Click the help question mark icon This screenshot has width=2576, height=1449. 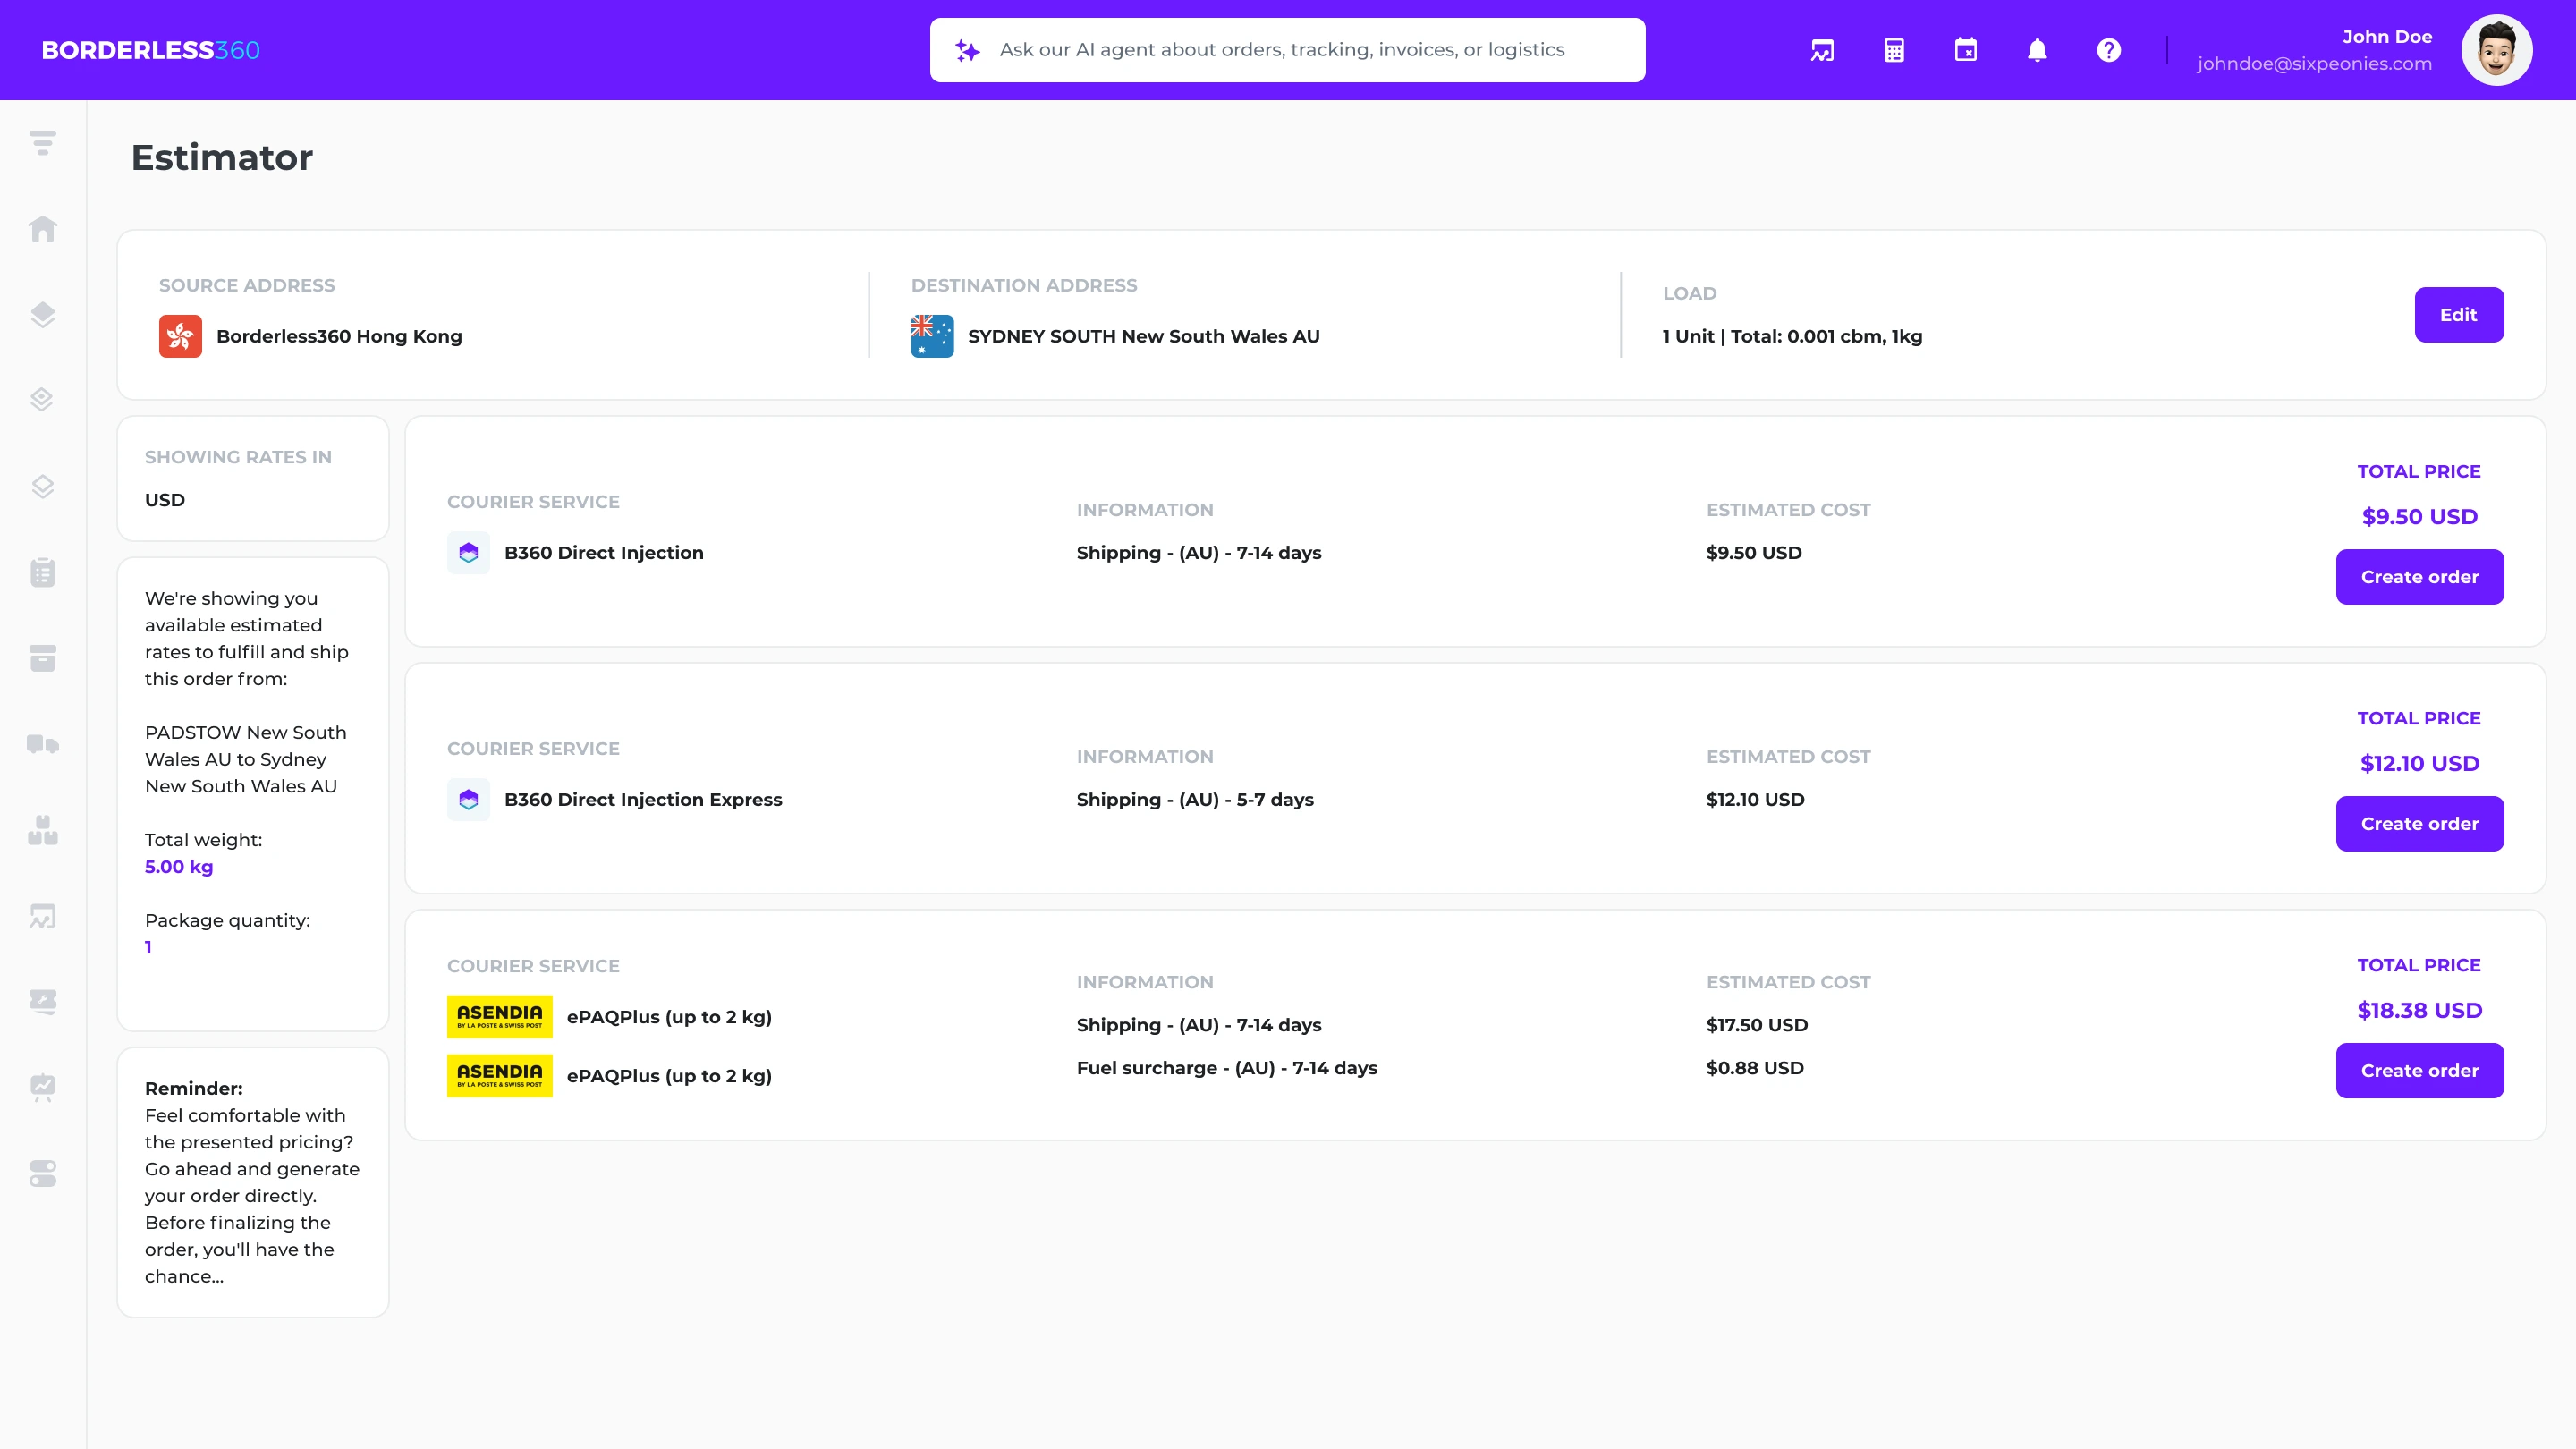(x=2108, y=50)
